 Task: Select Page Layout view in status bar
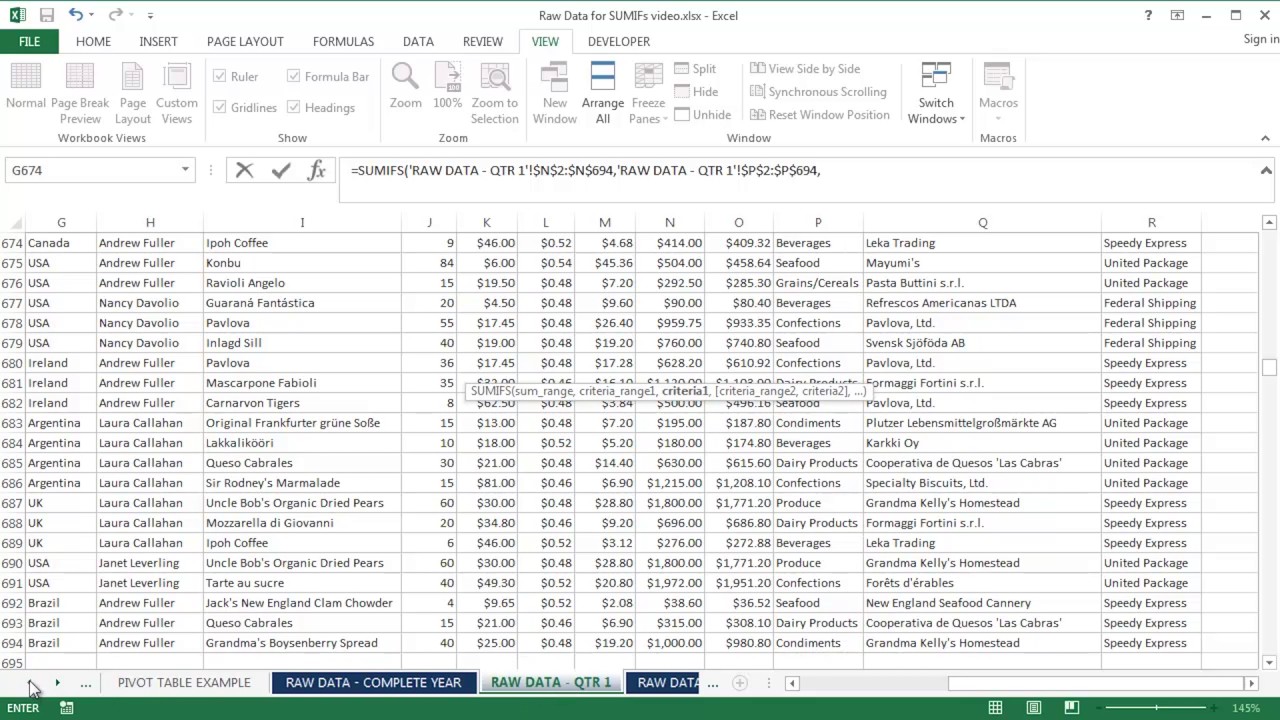pos(1034,708)
